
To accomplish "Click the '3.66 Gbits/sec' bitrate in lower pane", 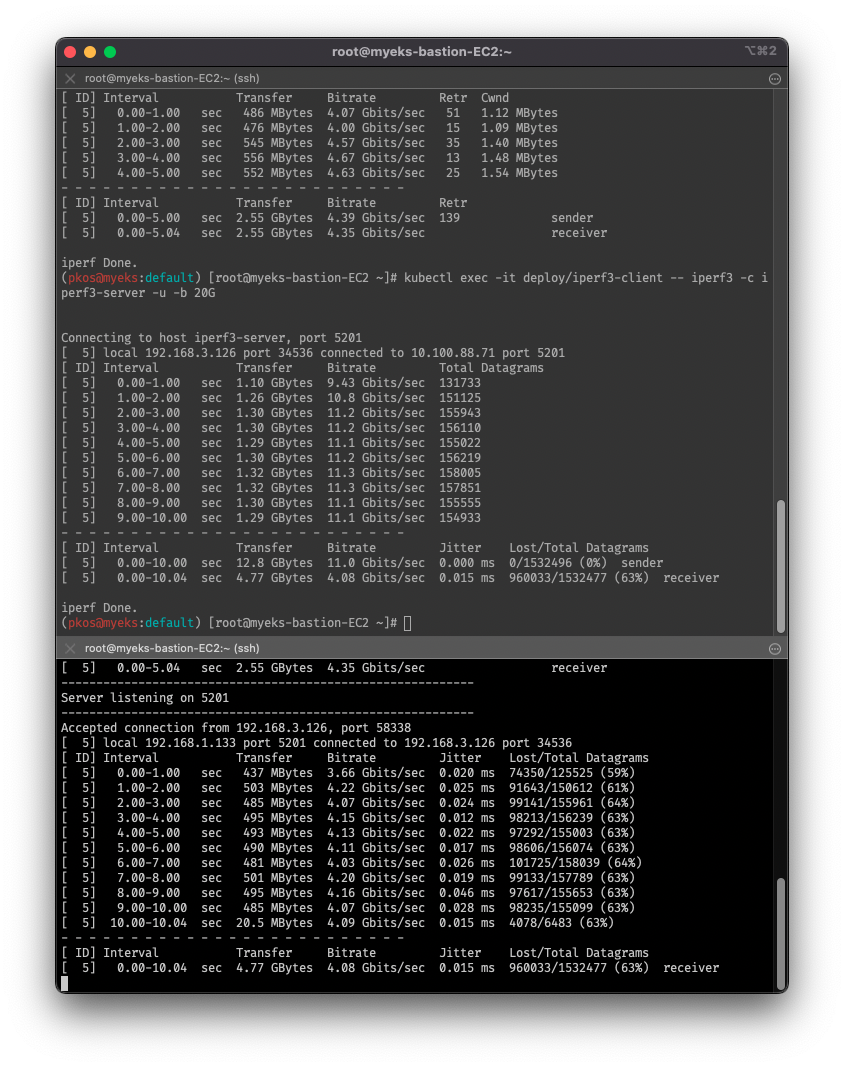I will coord(376,773).
